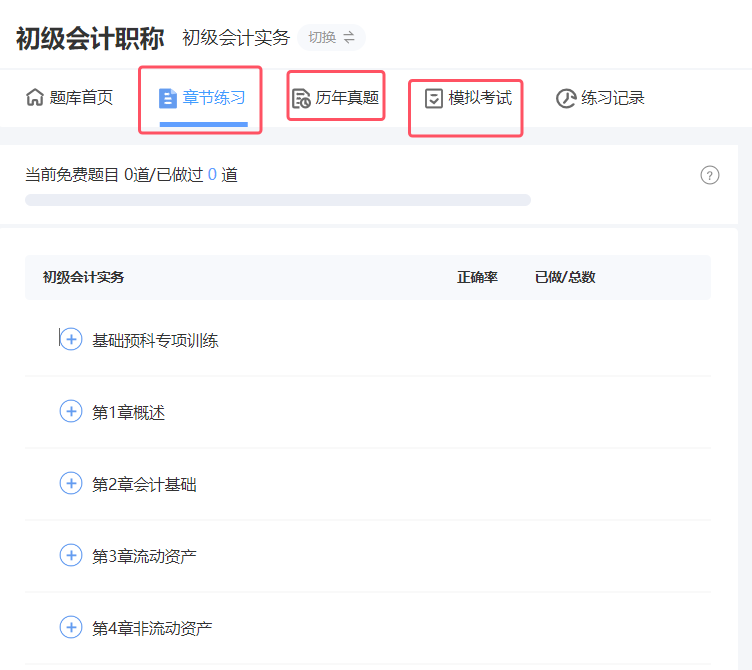Go to the 练习记录 tab

612,98
